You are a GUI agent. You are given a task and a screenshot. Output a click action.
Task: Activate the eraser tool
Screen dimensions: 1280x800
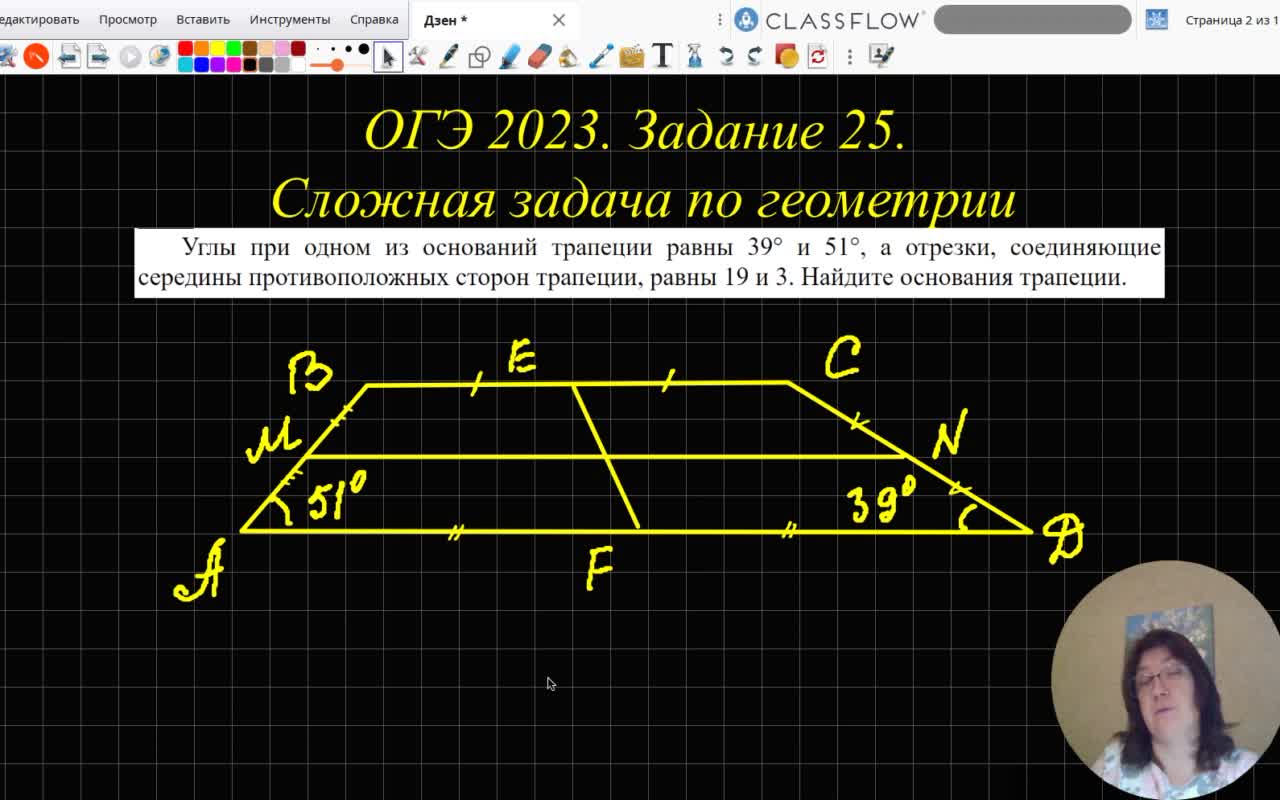[538, 57]
